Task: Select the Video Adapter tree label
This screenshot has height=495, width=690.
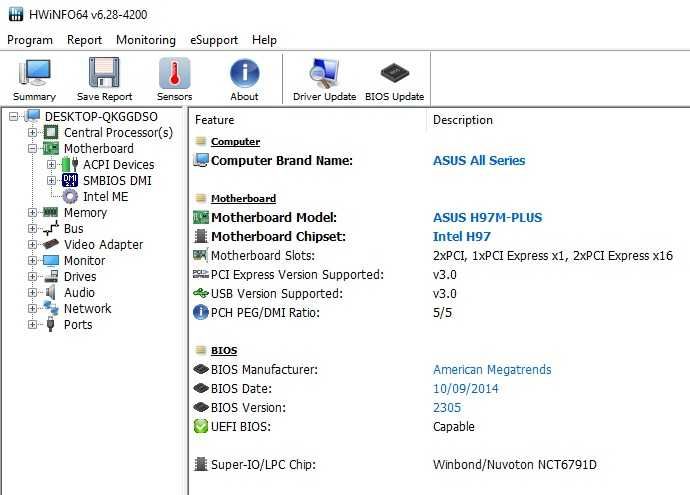Action: [103, 244]
